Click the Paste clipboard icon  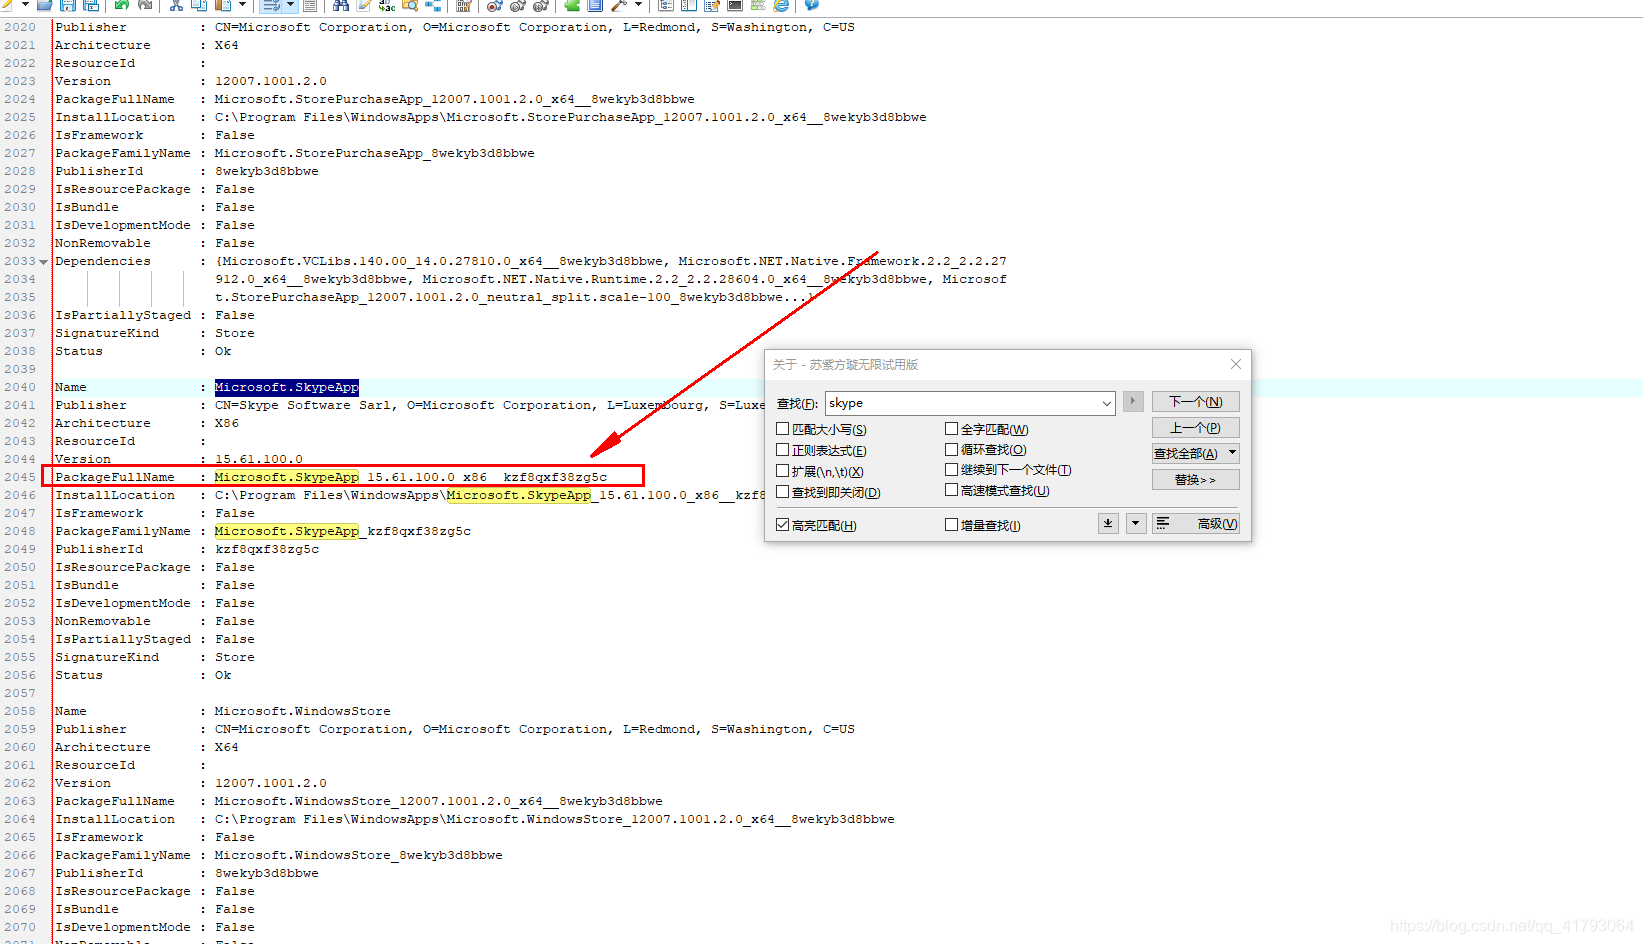(x=222, y=5)
